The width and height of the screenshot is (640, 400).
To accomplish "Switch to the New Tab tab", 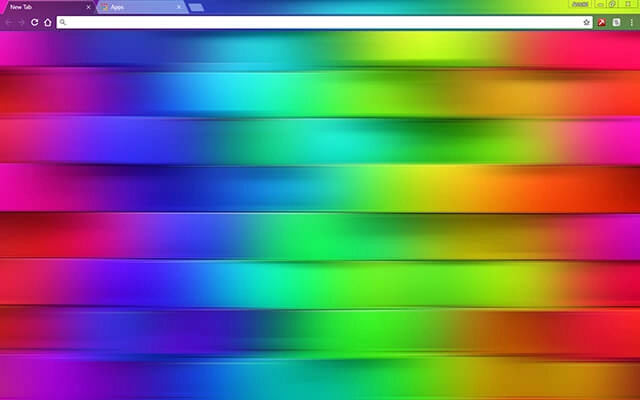I will click(48, 7).
